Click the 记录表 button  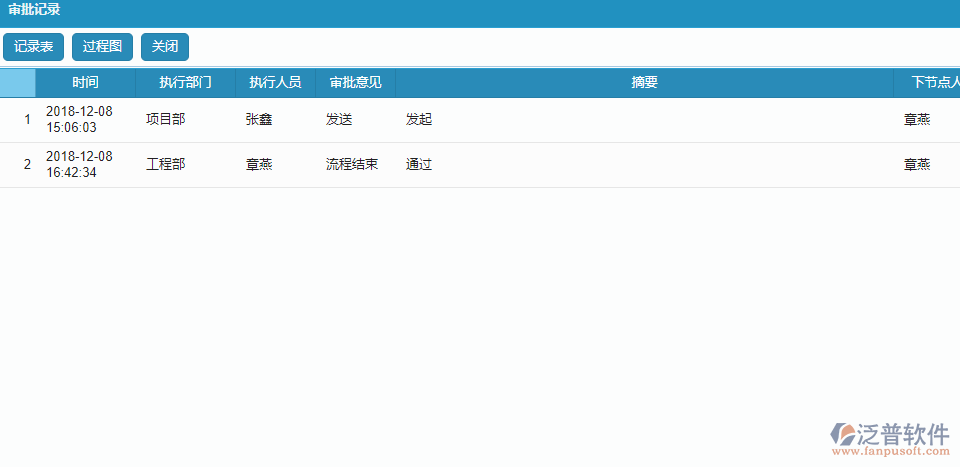coord(33,47)
